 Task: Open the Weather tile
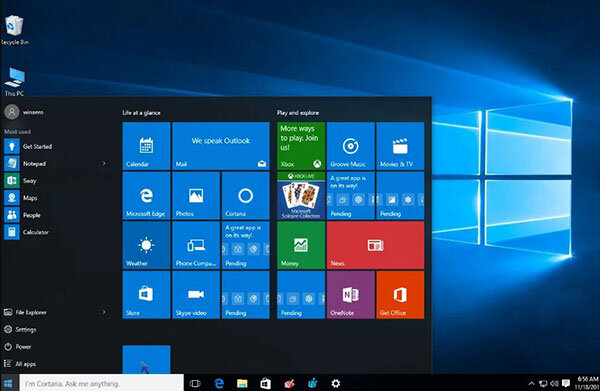[x=147, y=245]
